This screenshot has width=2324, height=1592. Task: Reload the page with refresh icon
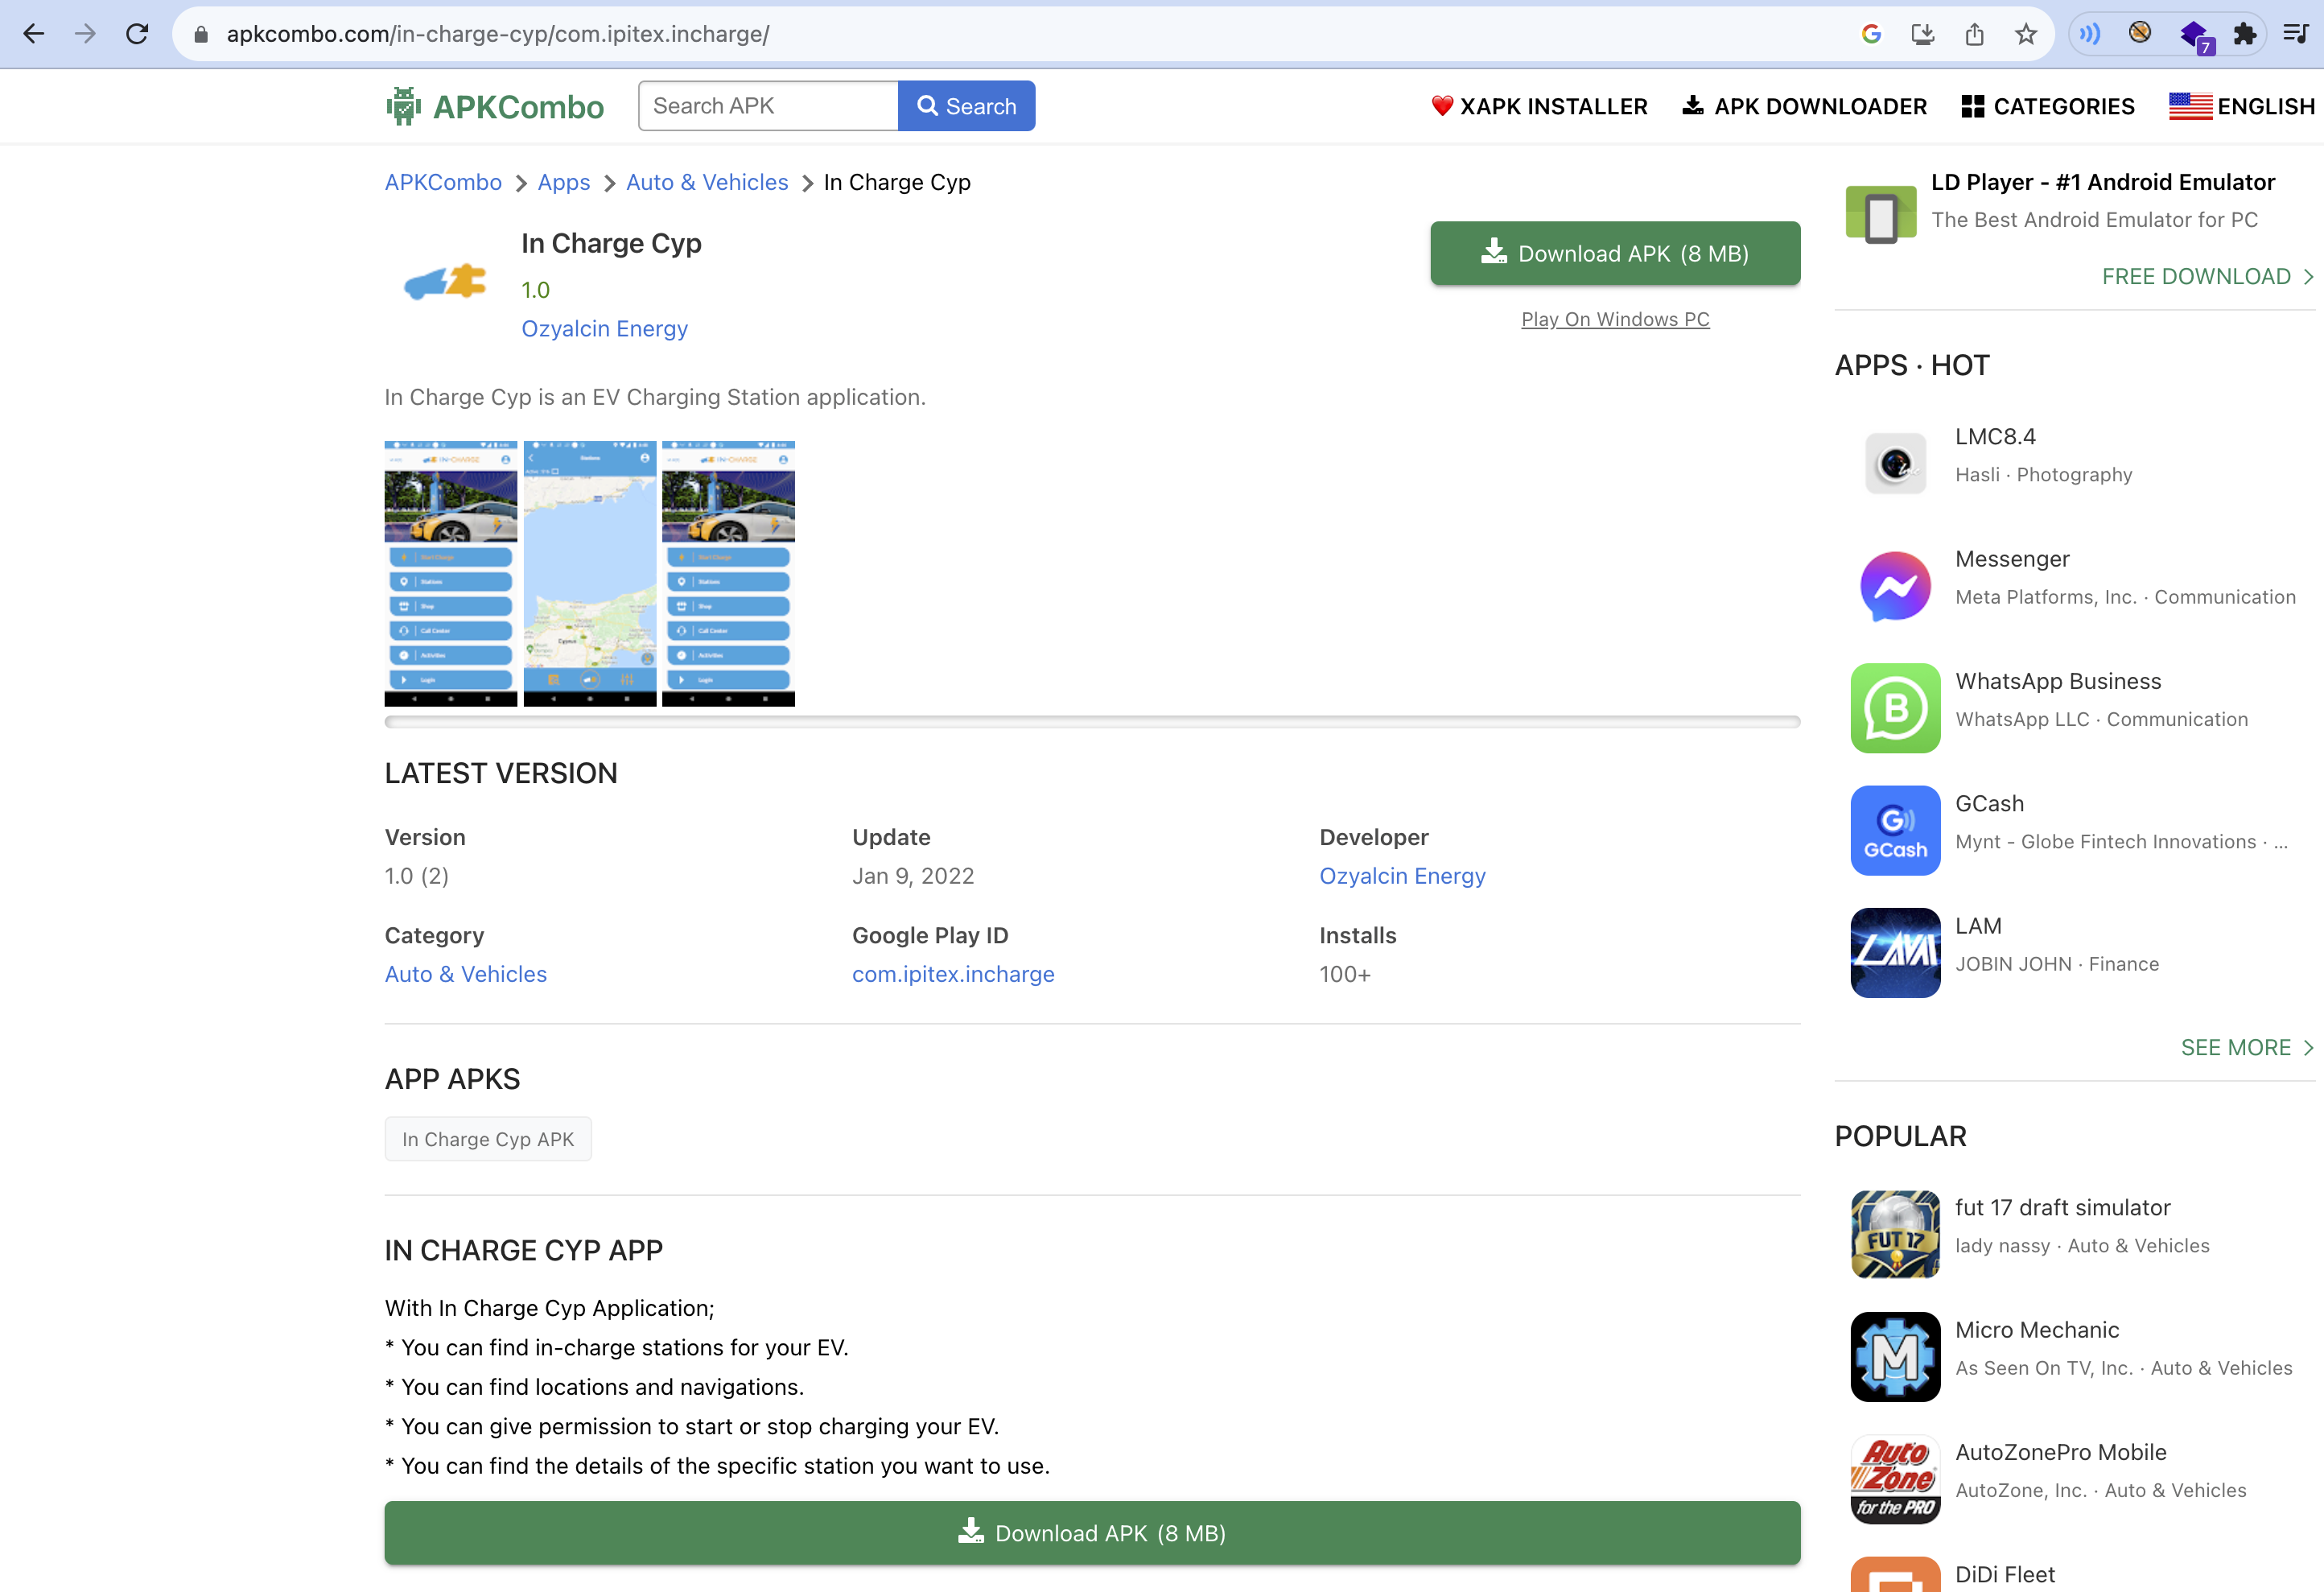137,34
